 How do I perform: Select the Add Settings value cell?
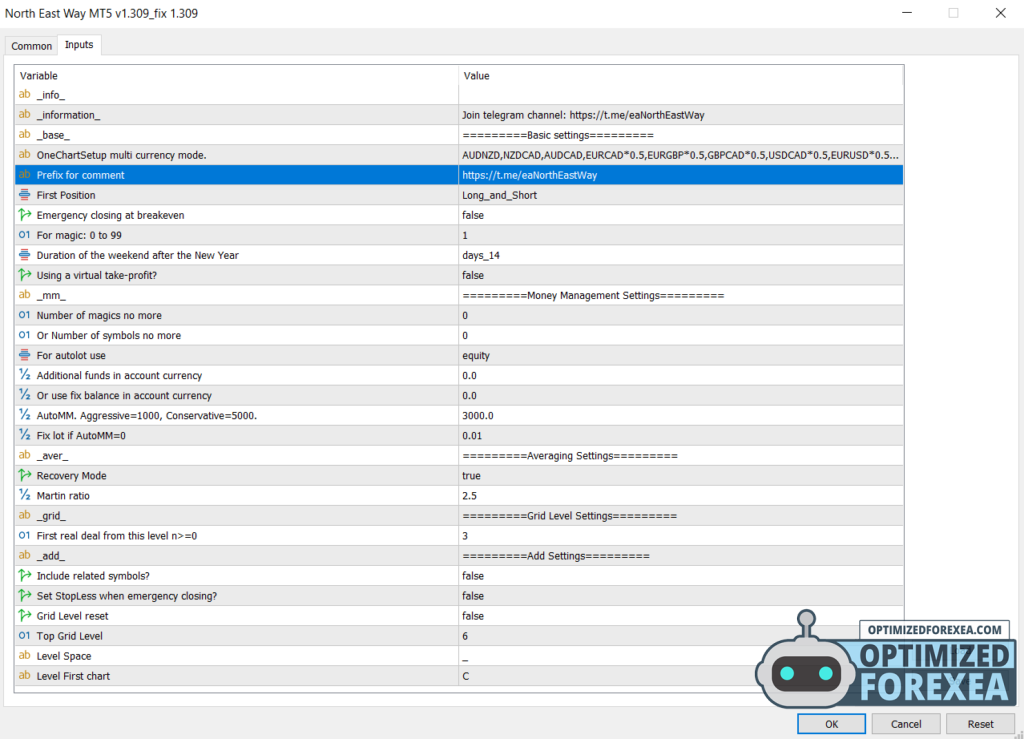681,556
